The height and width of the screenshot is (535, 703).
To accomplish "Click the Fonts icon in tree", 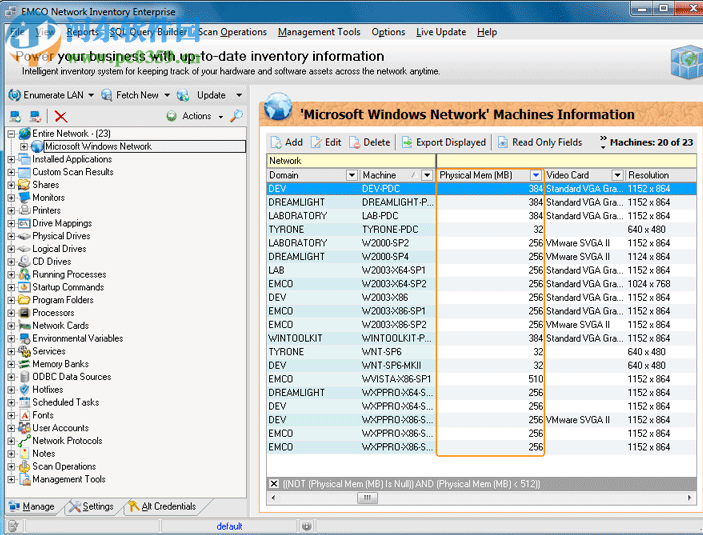I will click(24, 415).
